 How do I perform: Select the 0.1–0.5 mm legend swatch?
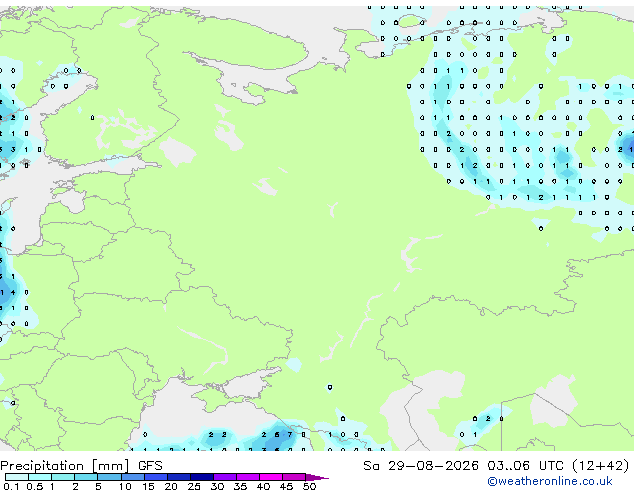(17, 477)
